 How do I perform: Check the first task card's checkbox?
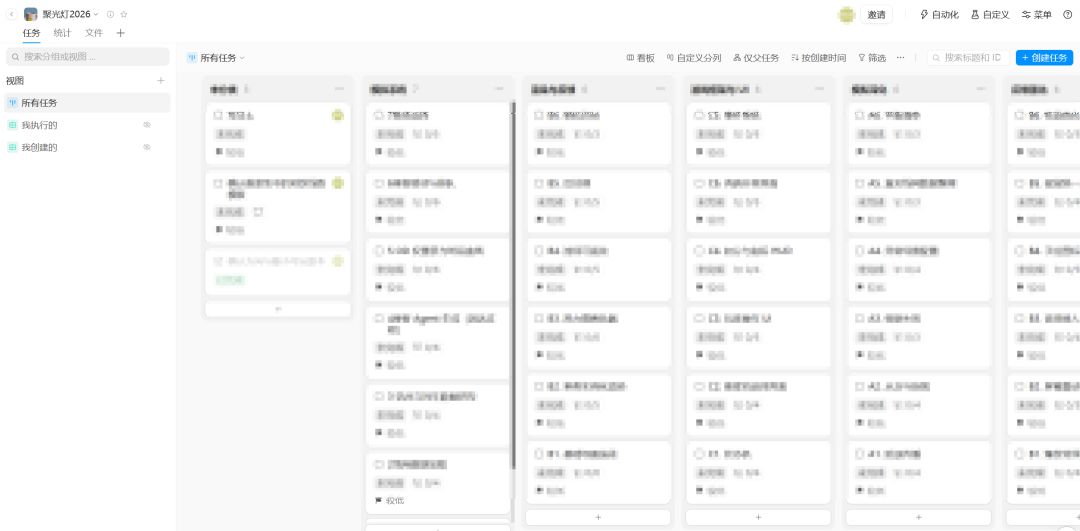click(218, 116)
